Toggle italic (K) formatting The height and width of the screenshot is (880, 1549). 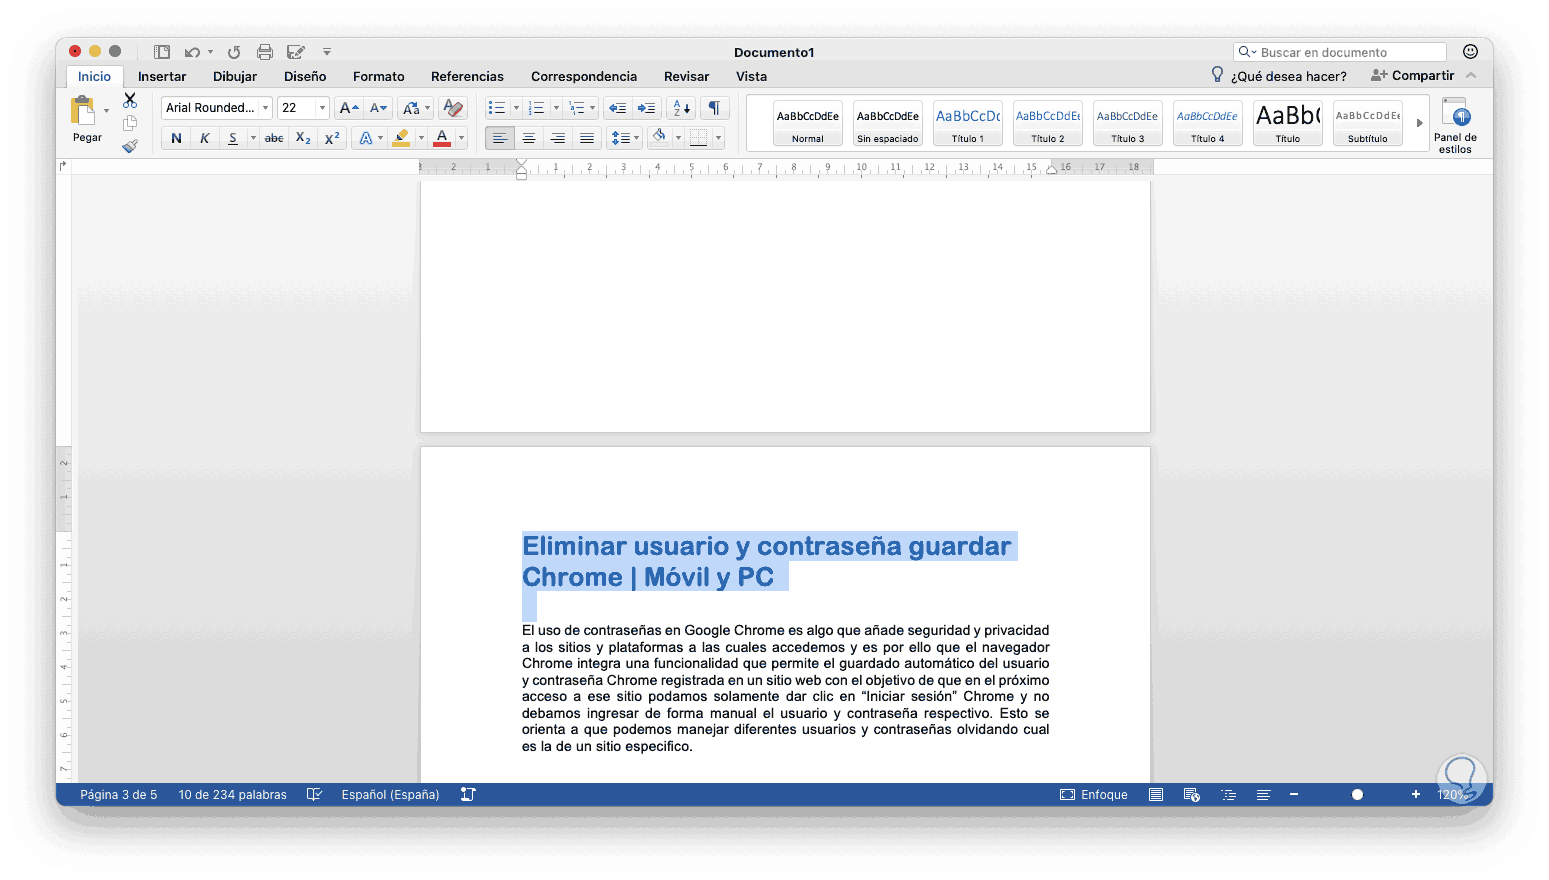(x=204, y=138)
